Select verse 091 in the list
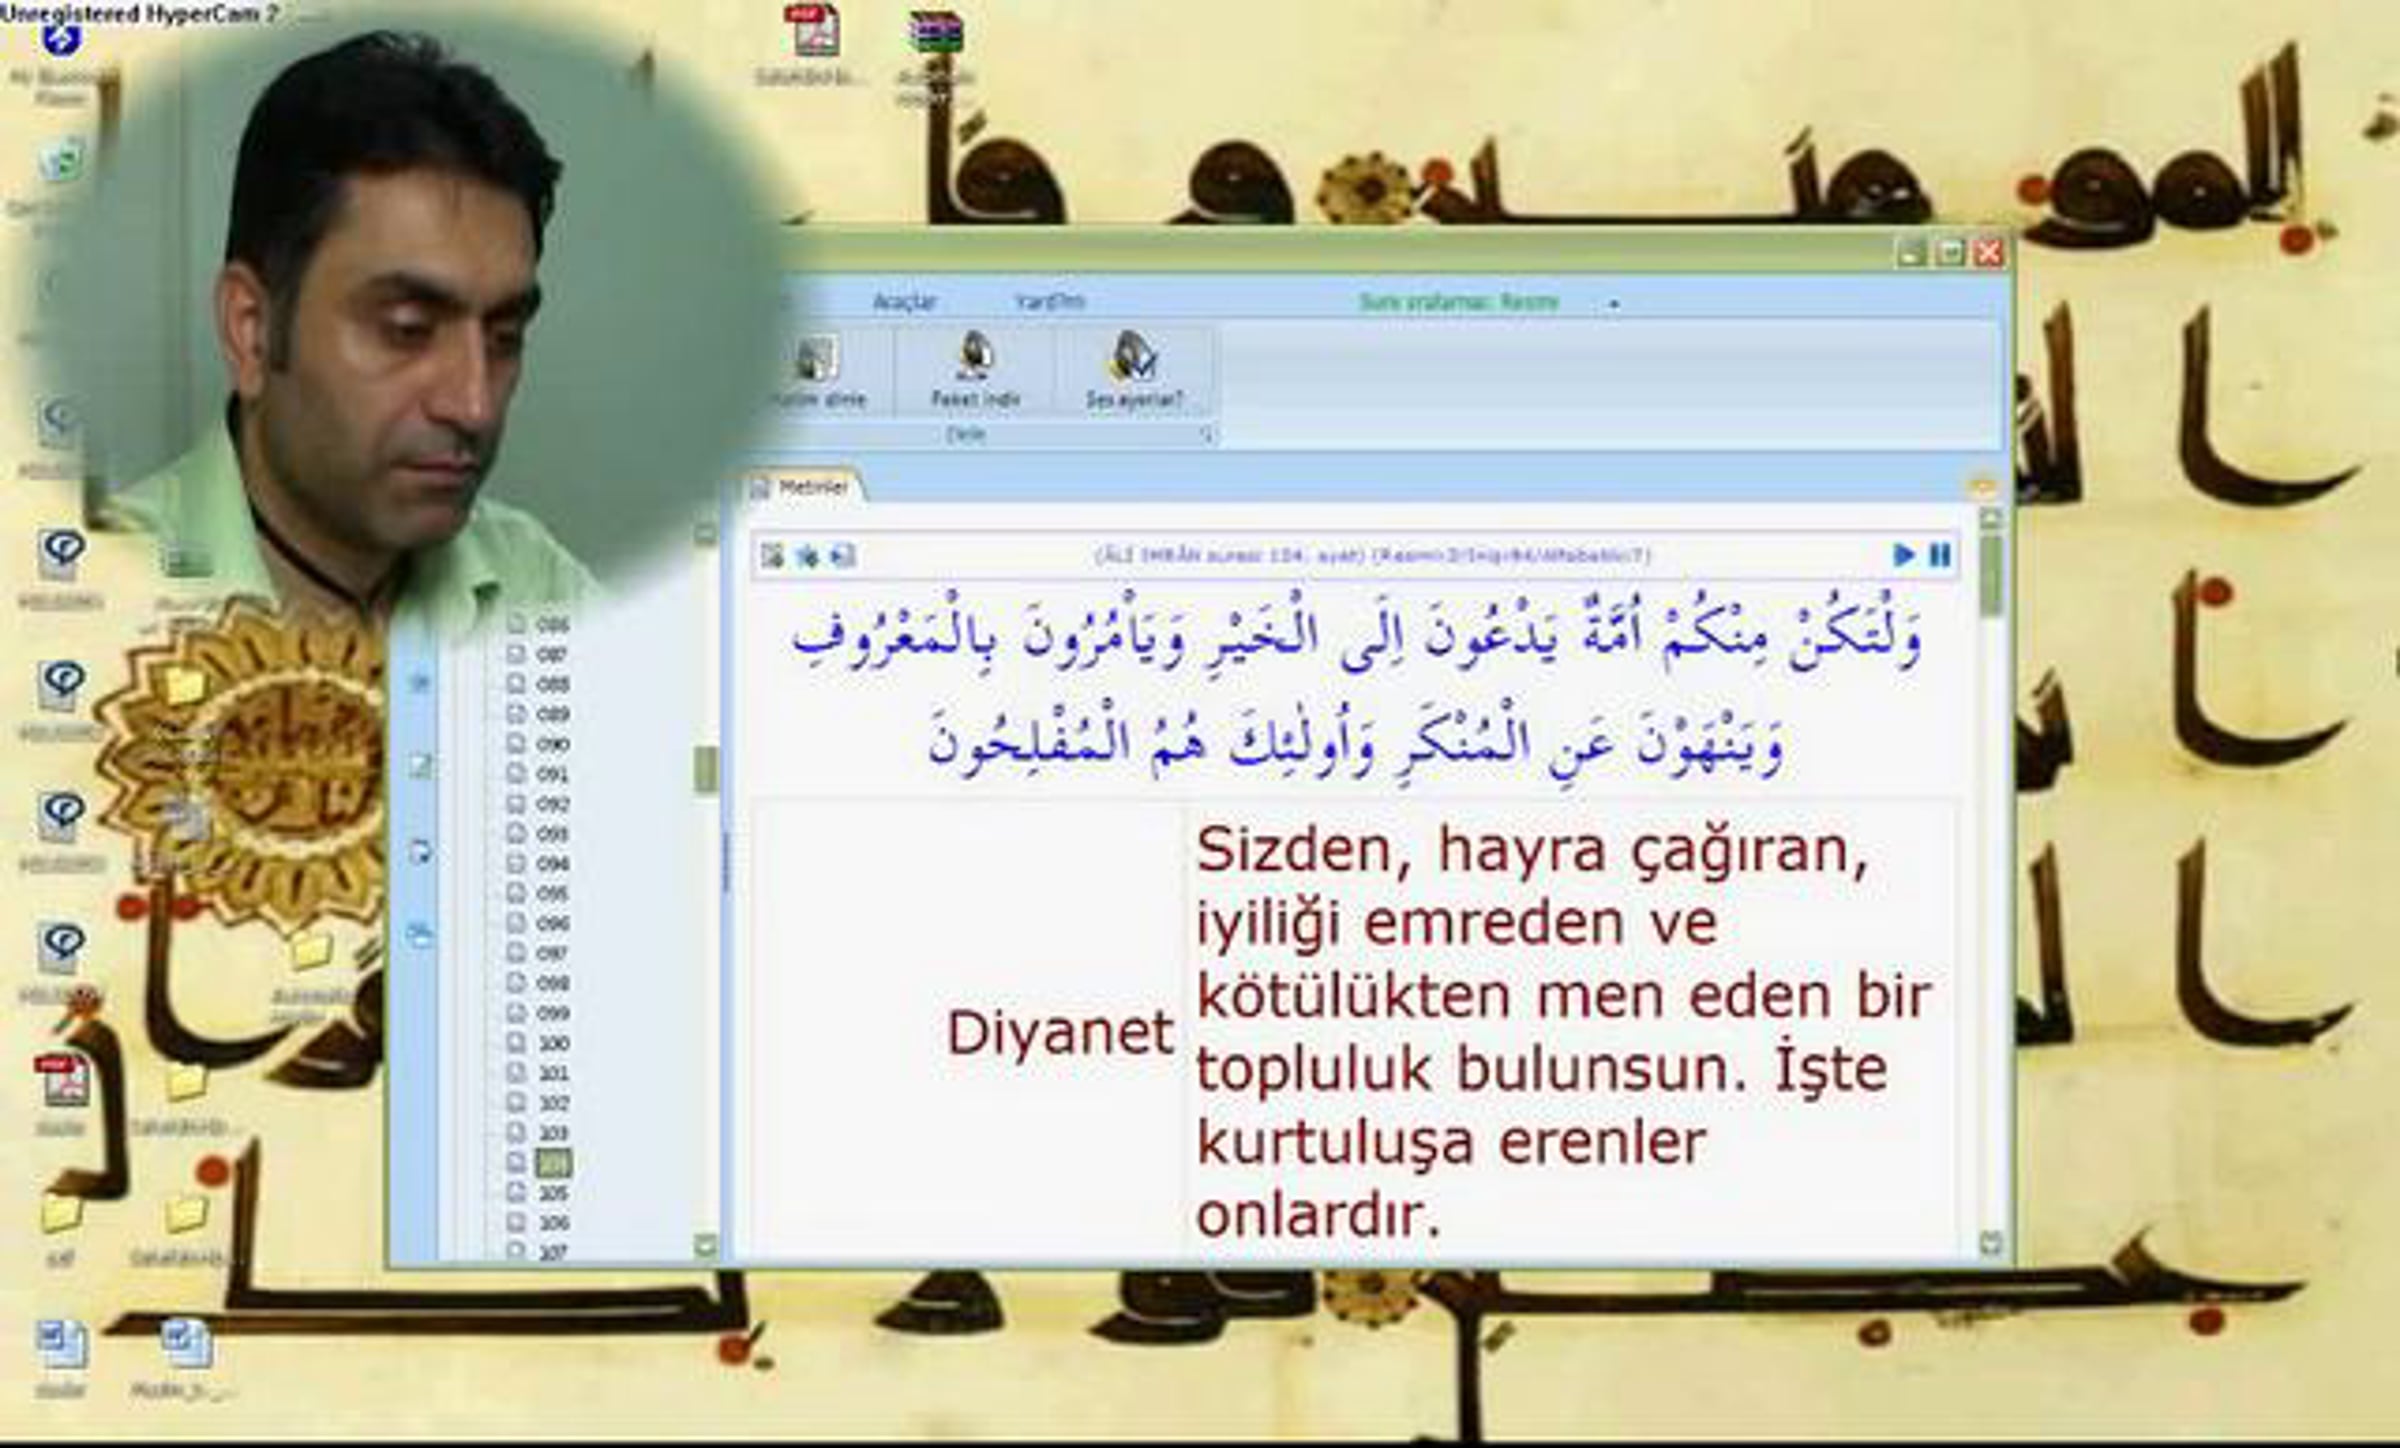The image size is (2400, 1448). click(551, 774)
